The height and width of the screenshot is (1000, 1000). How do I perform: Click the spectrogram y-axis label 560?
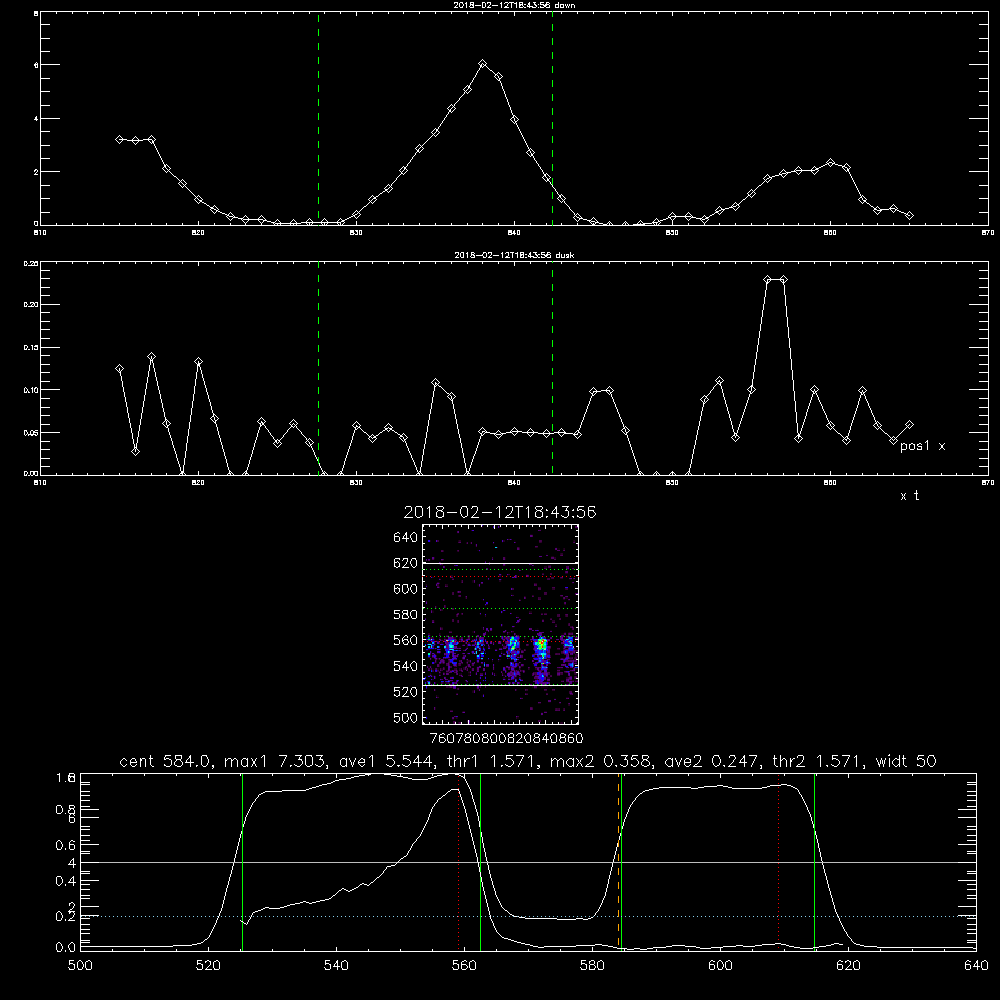tap(406, 640)
